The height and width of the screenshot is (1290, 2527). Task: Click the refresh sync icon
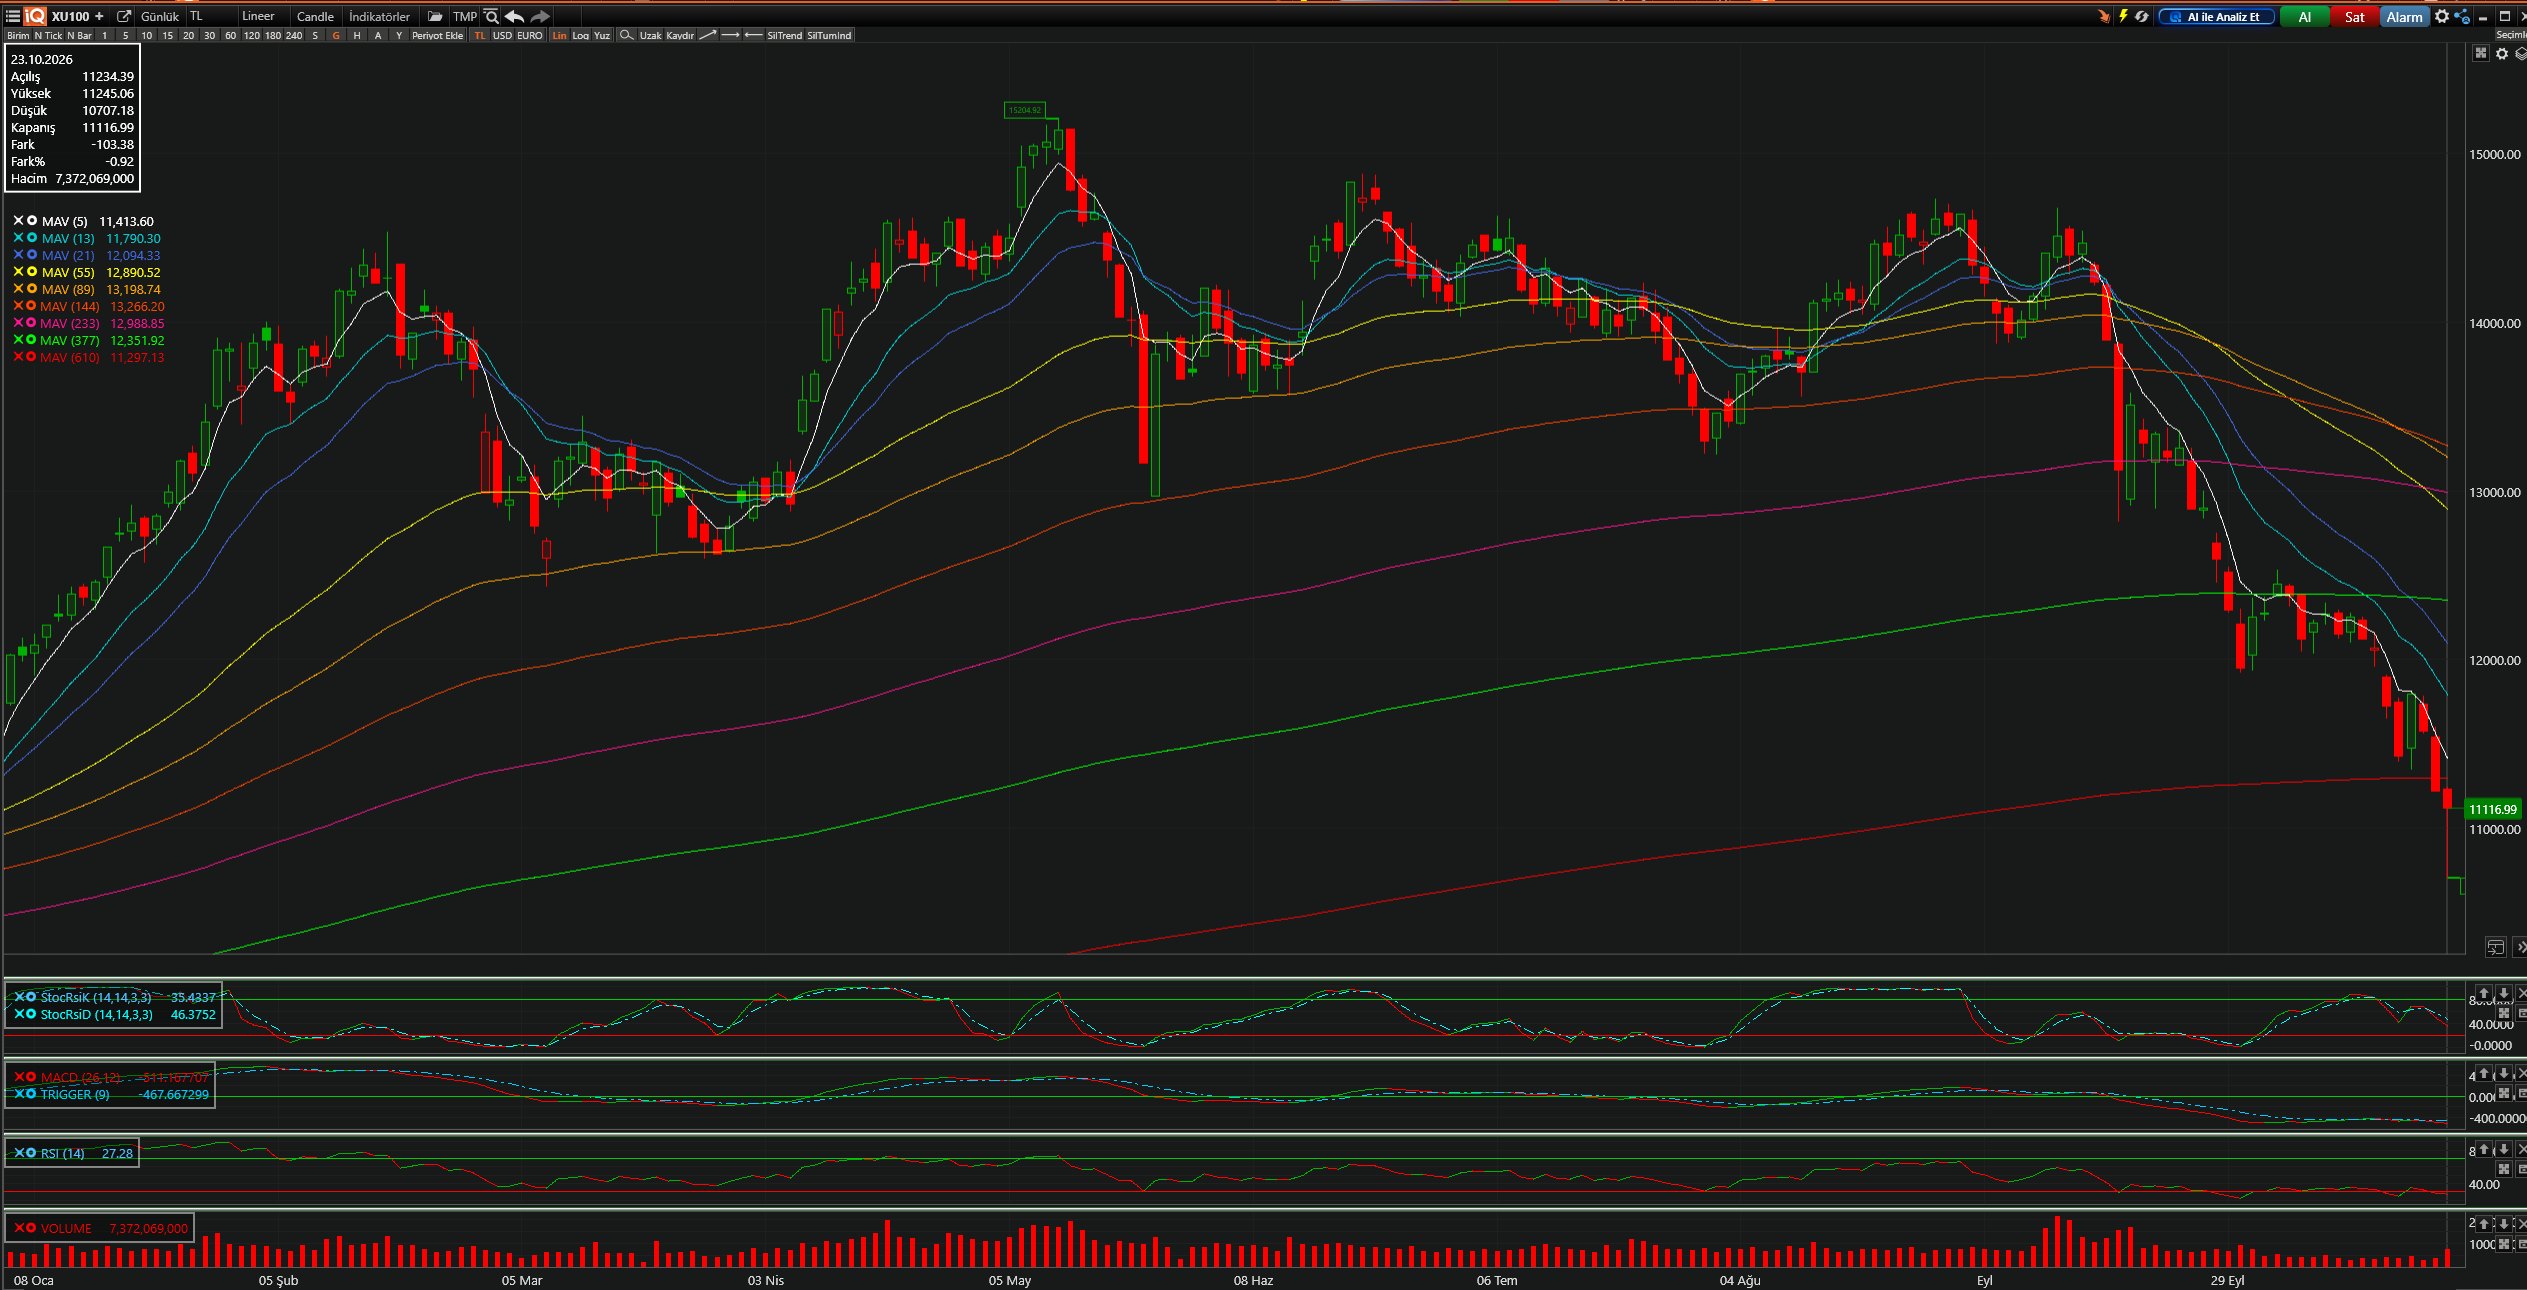pyautogui.click(x=2141, y=16)
